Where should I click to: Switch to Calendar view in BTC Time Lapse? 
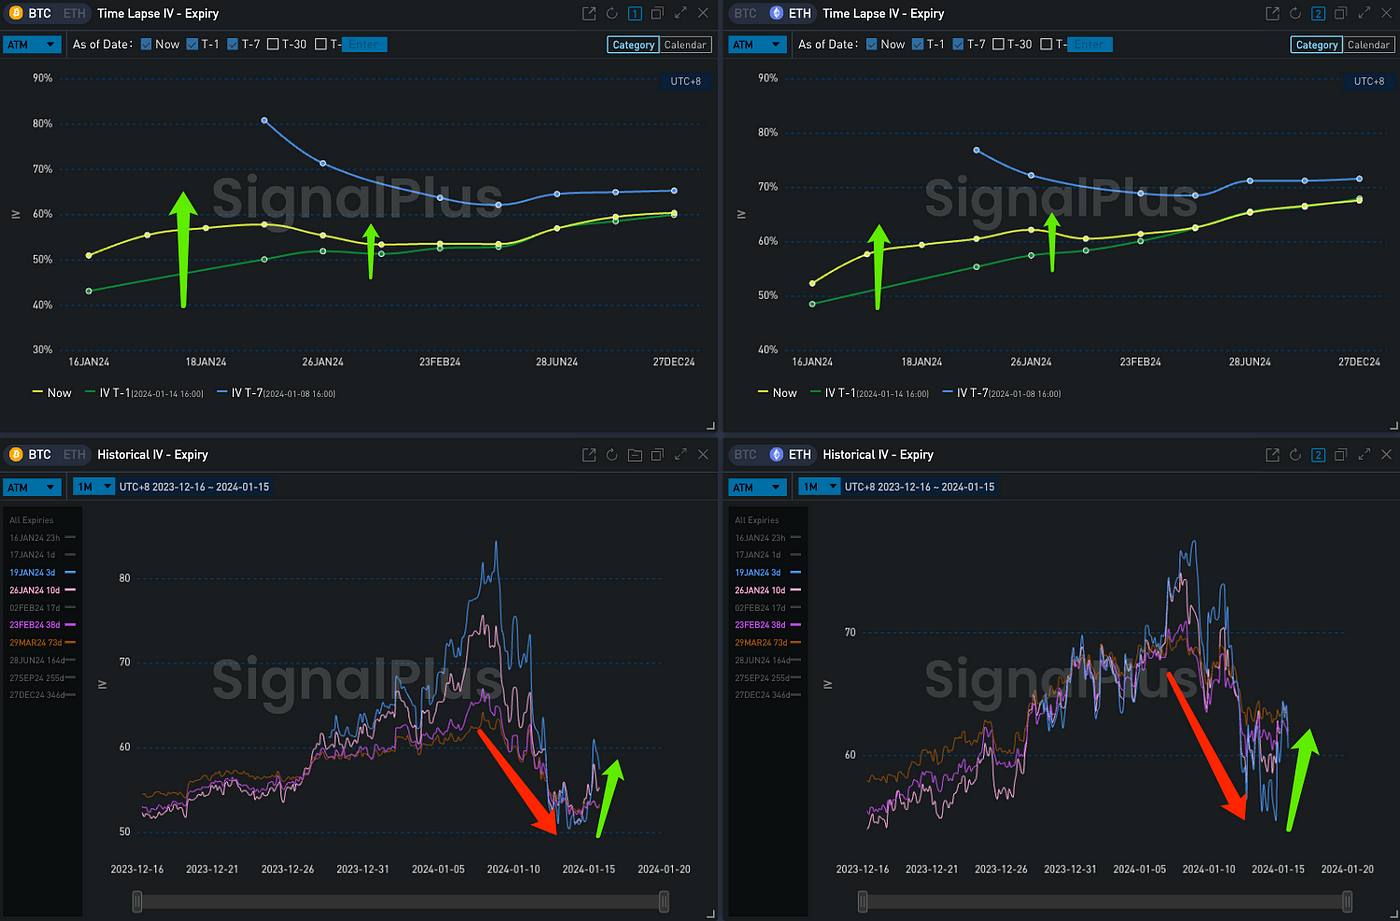click(685, 45)
